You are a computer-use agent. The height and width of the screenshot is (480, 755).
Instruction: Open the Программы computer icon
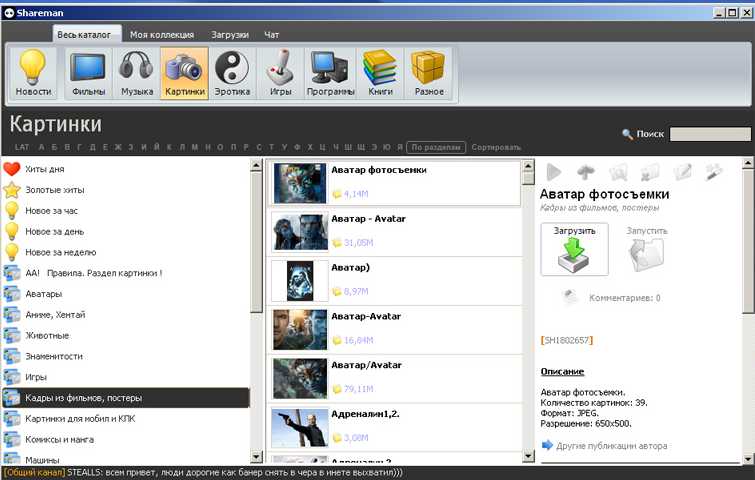[x=330, y=73]
